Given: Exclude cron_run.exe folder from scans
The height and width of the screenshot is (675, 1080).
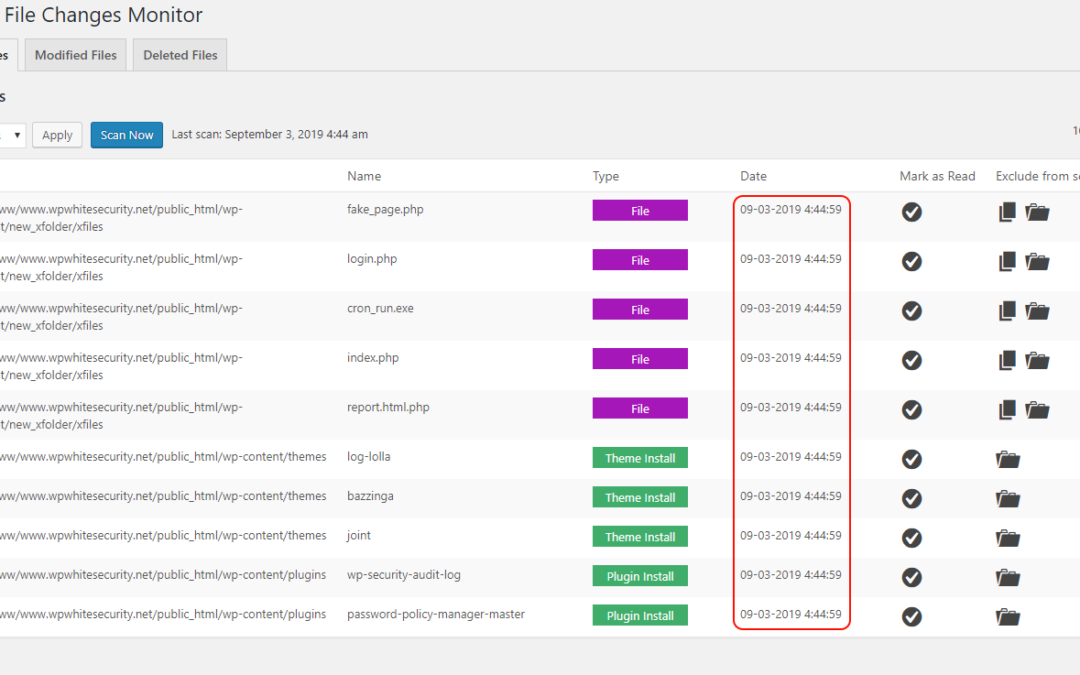Looking at the screenshot, I should (1037, 311).
